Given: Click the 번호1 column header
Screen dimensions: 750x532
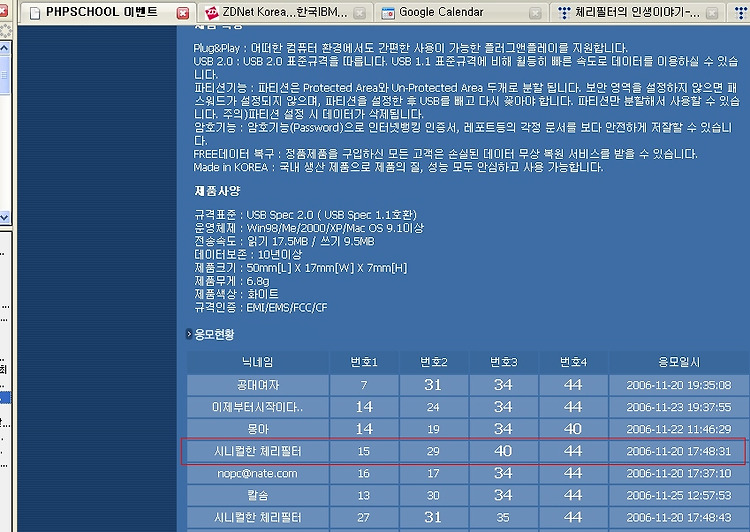Looking at the screenshot, I should point(364,362).
